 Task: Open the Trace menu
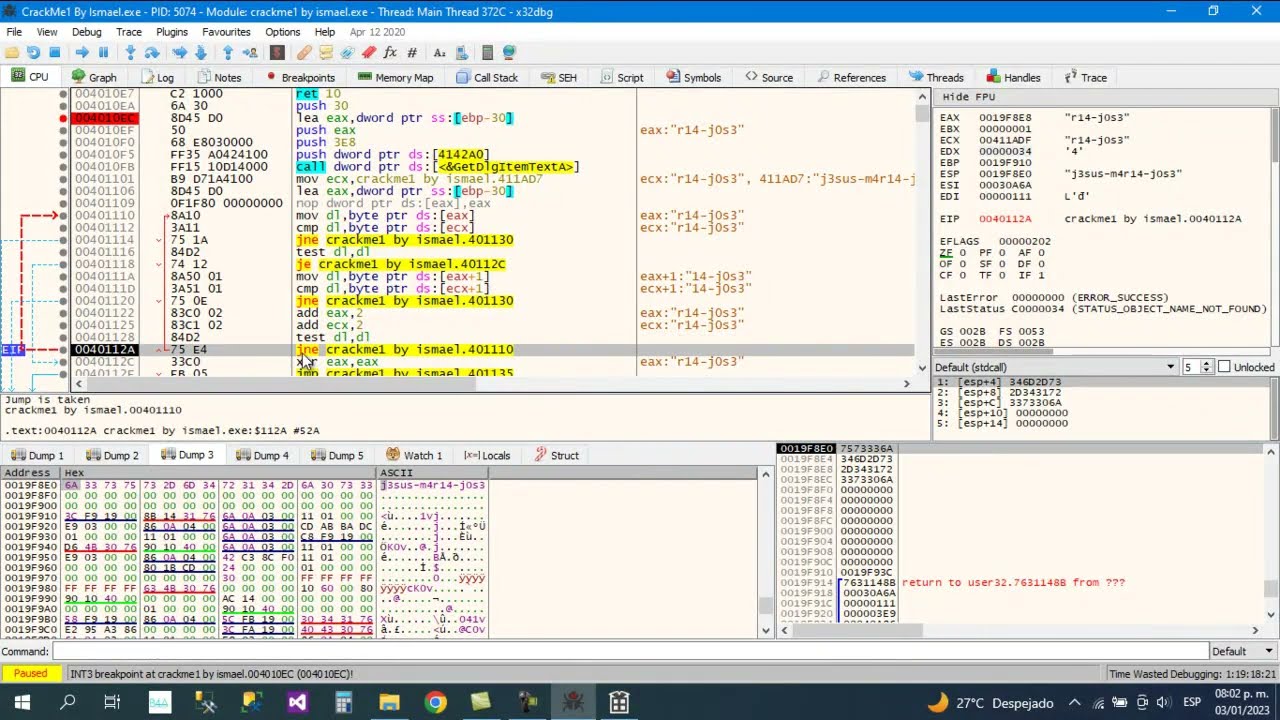(x=129, y=32)
